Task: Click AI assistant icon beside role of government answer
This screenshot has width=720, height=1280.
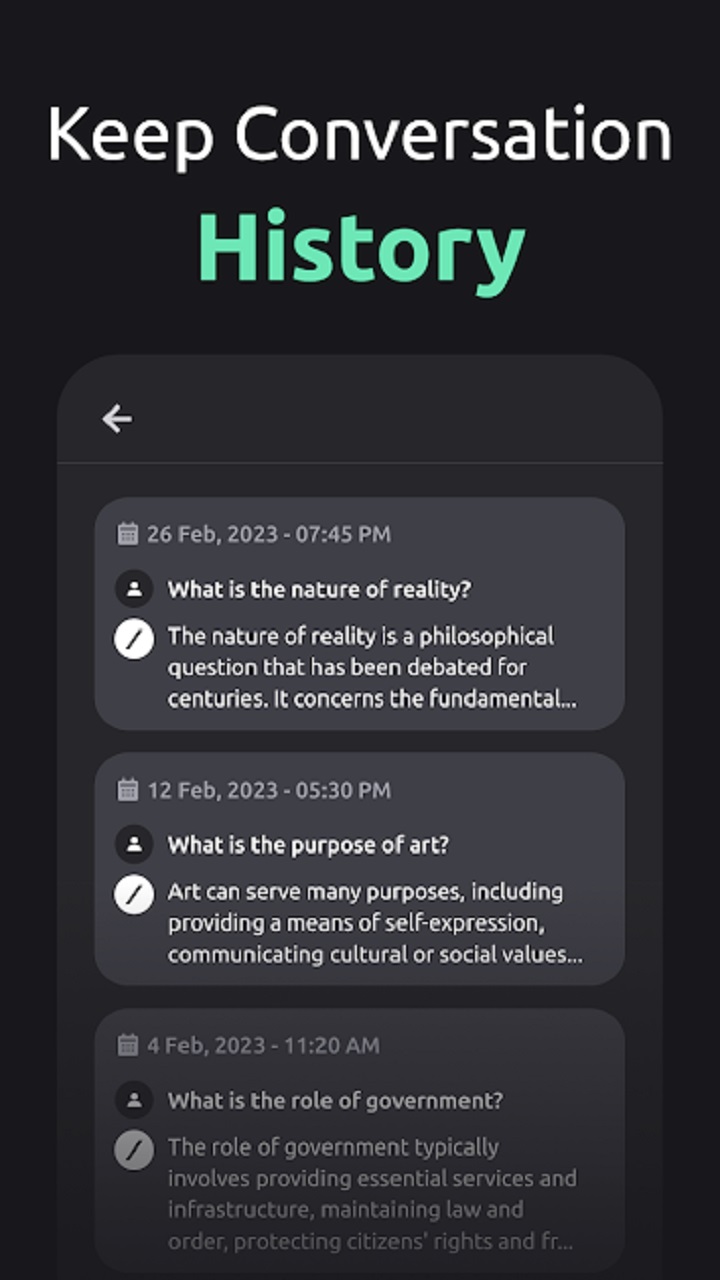Action: (x=134, y=1150)
